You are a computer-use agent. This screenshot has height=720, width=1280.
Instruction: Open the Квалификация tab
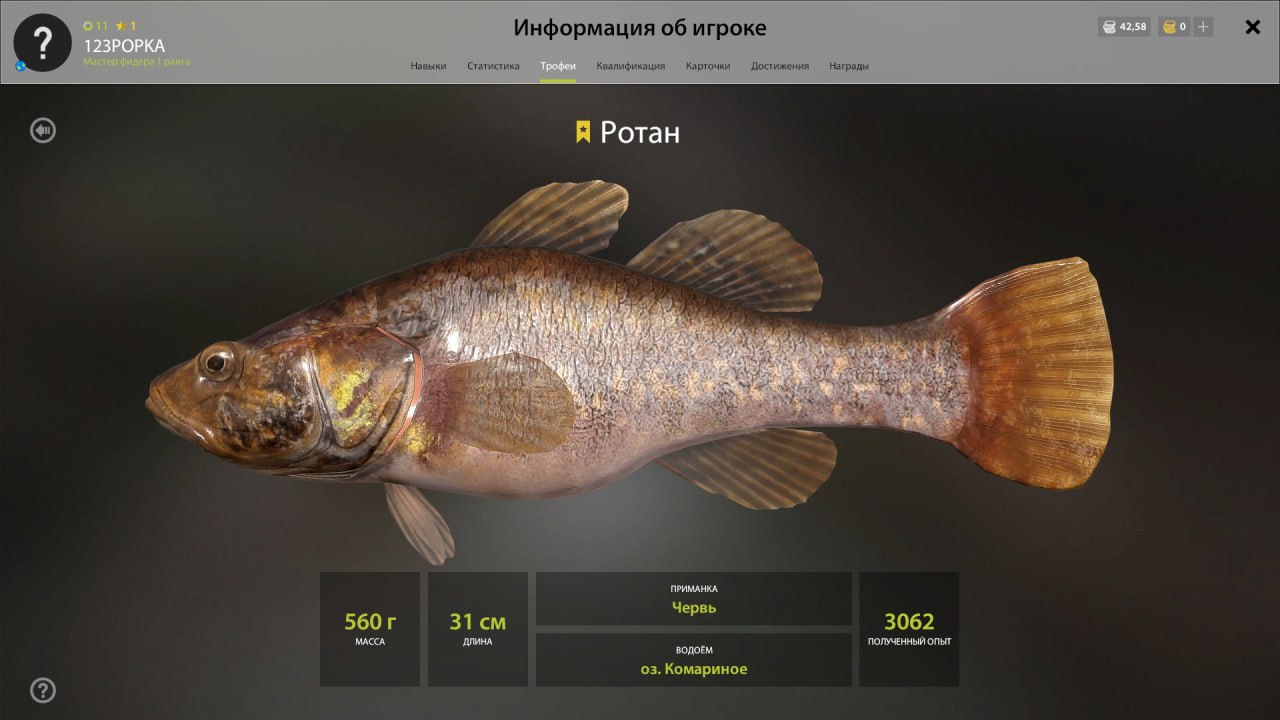pos(630,66)
